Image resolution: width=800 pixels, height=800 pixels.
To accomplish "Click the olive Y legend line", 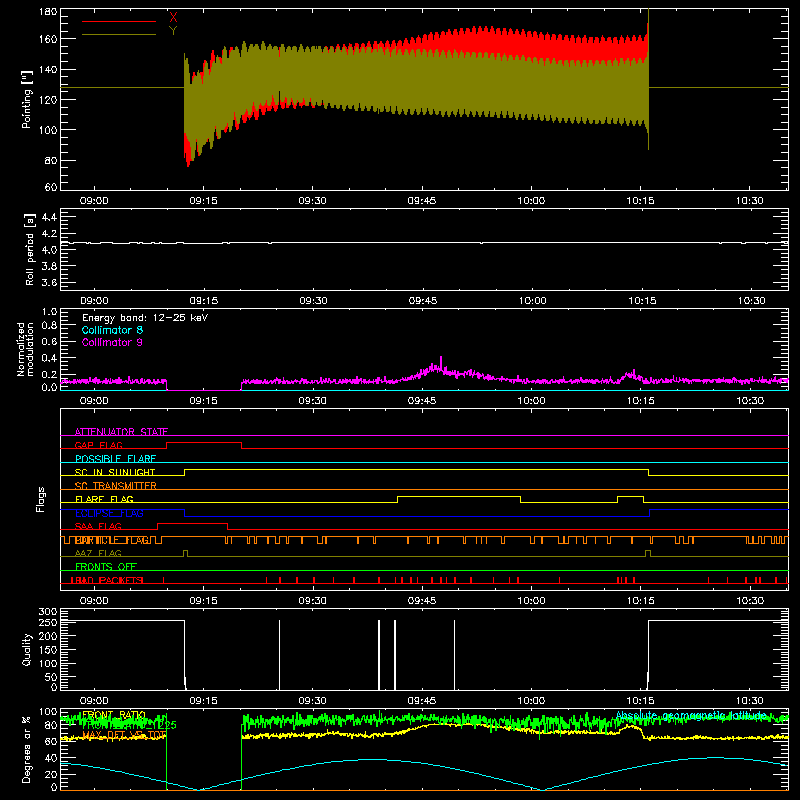I will (119, 35).
